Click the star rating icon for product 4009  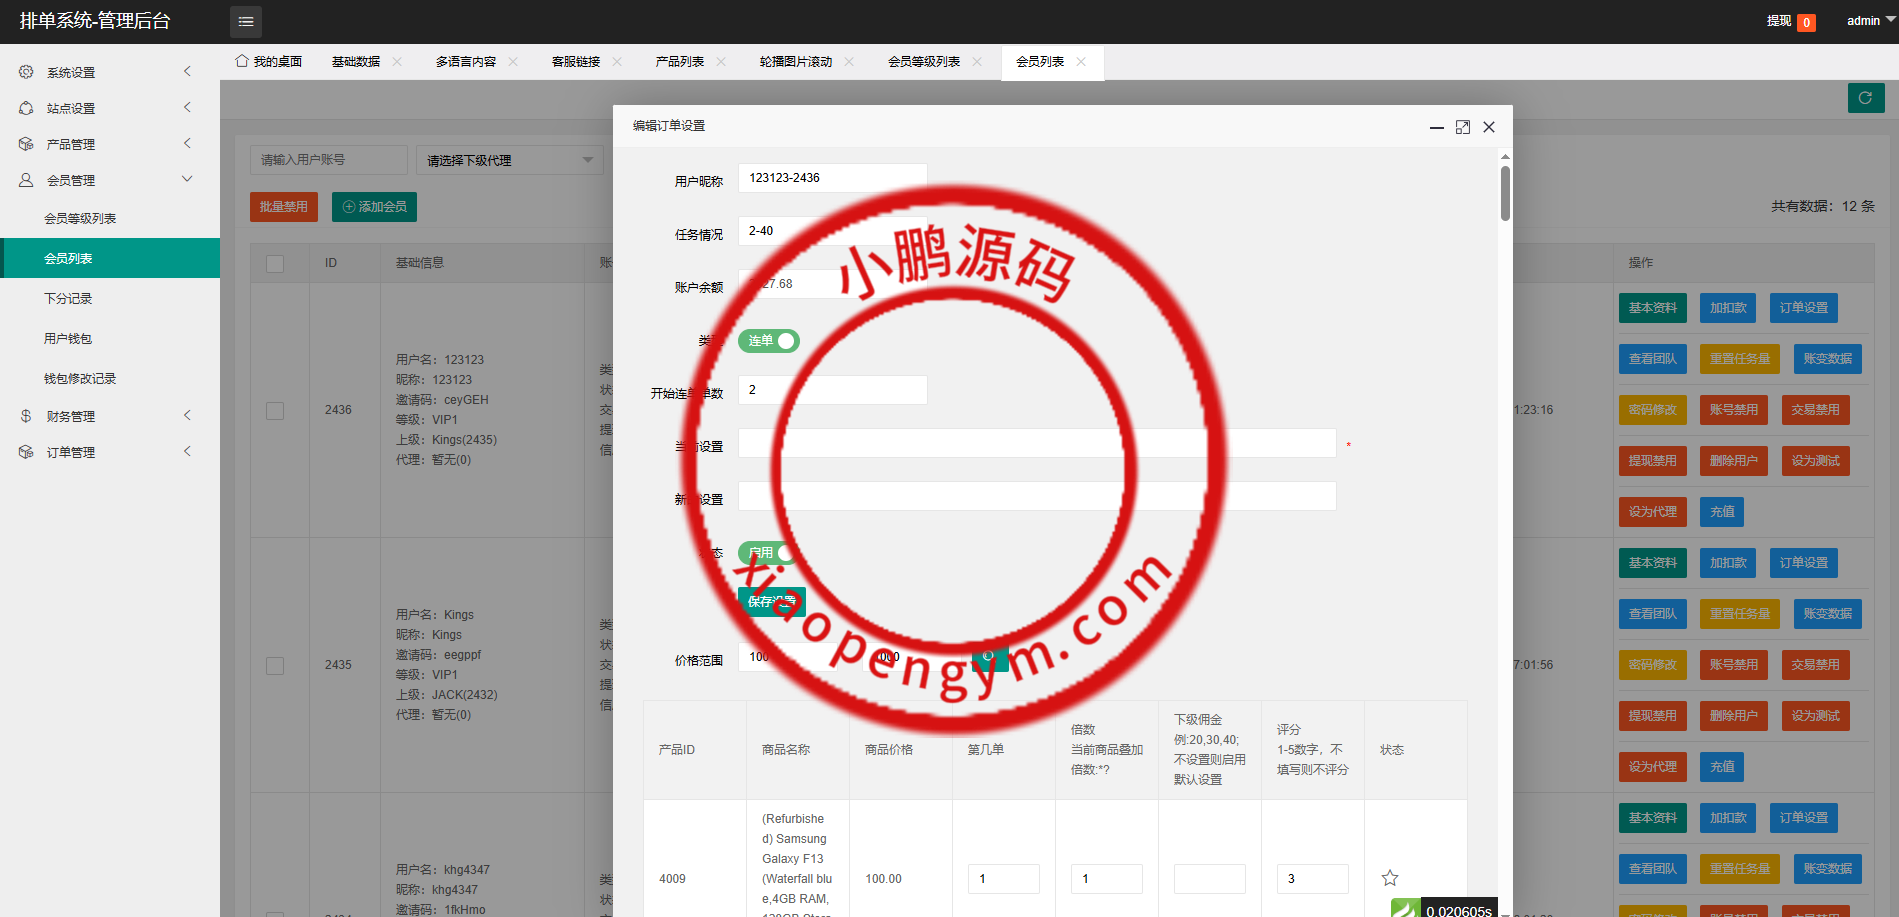click(1389, 878)
